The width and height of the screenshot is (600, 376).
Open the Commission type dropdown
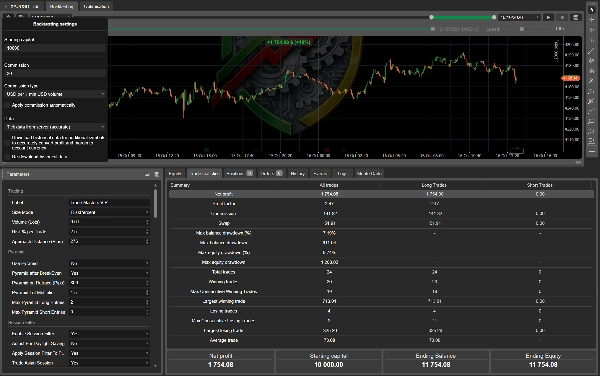coord(55,94)
